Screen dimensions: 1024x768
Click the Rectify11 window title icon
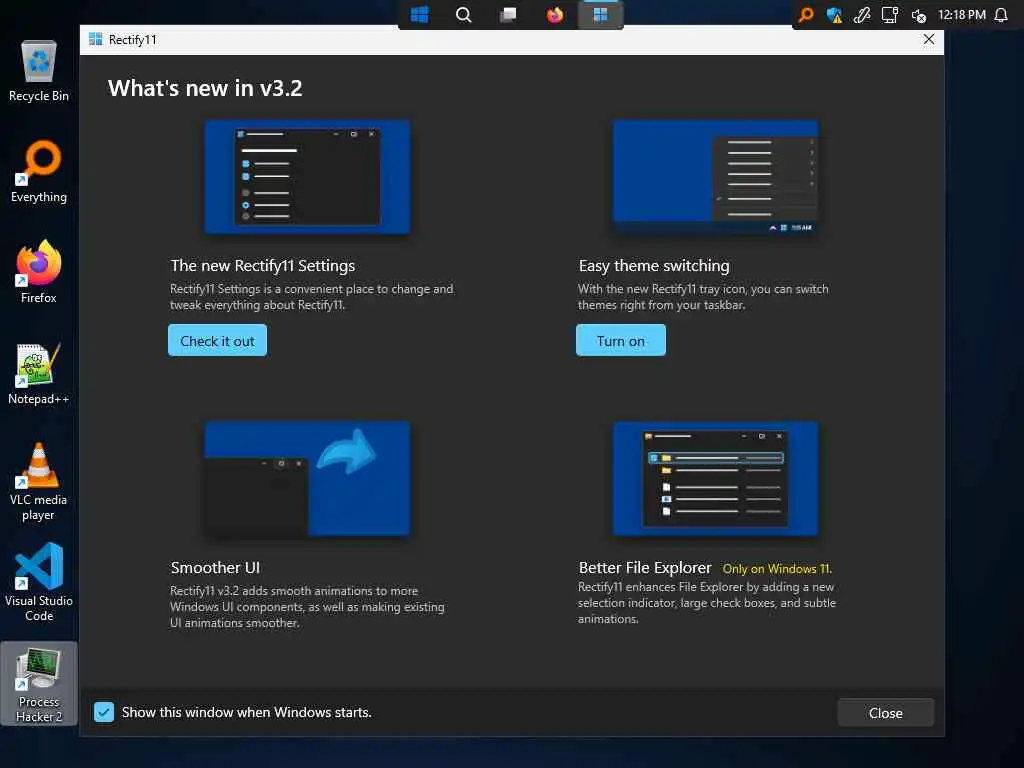(x=95, y=39)
